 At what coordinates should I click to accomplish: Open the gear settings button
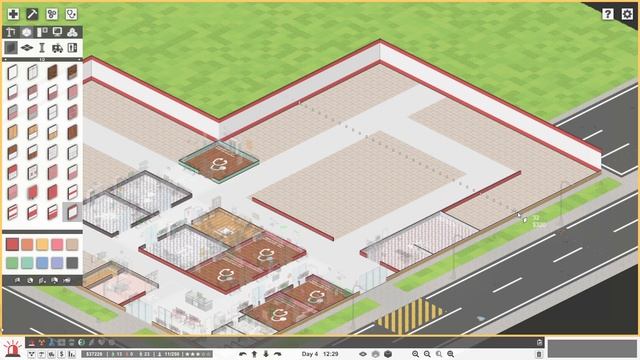(x=627, y=14)
